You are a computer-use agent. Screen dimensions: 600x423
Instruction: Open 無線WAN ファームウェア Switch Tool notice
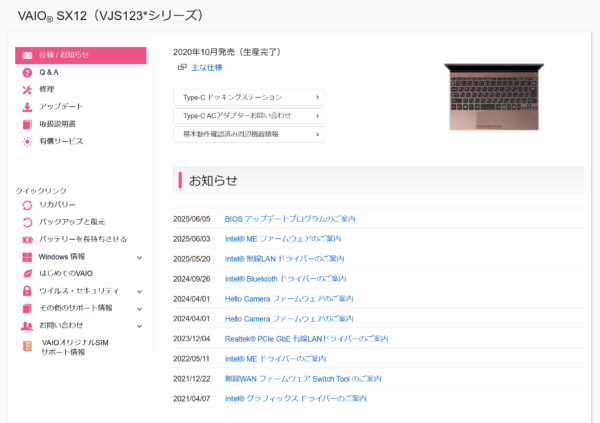(x=303, y=379)
